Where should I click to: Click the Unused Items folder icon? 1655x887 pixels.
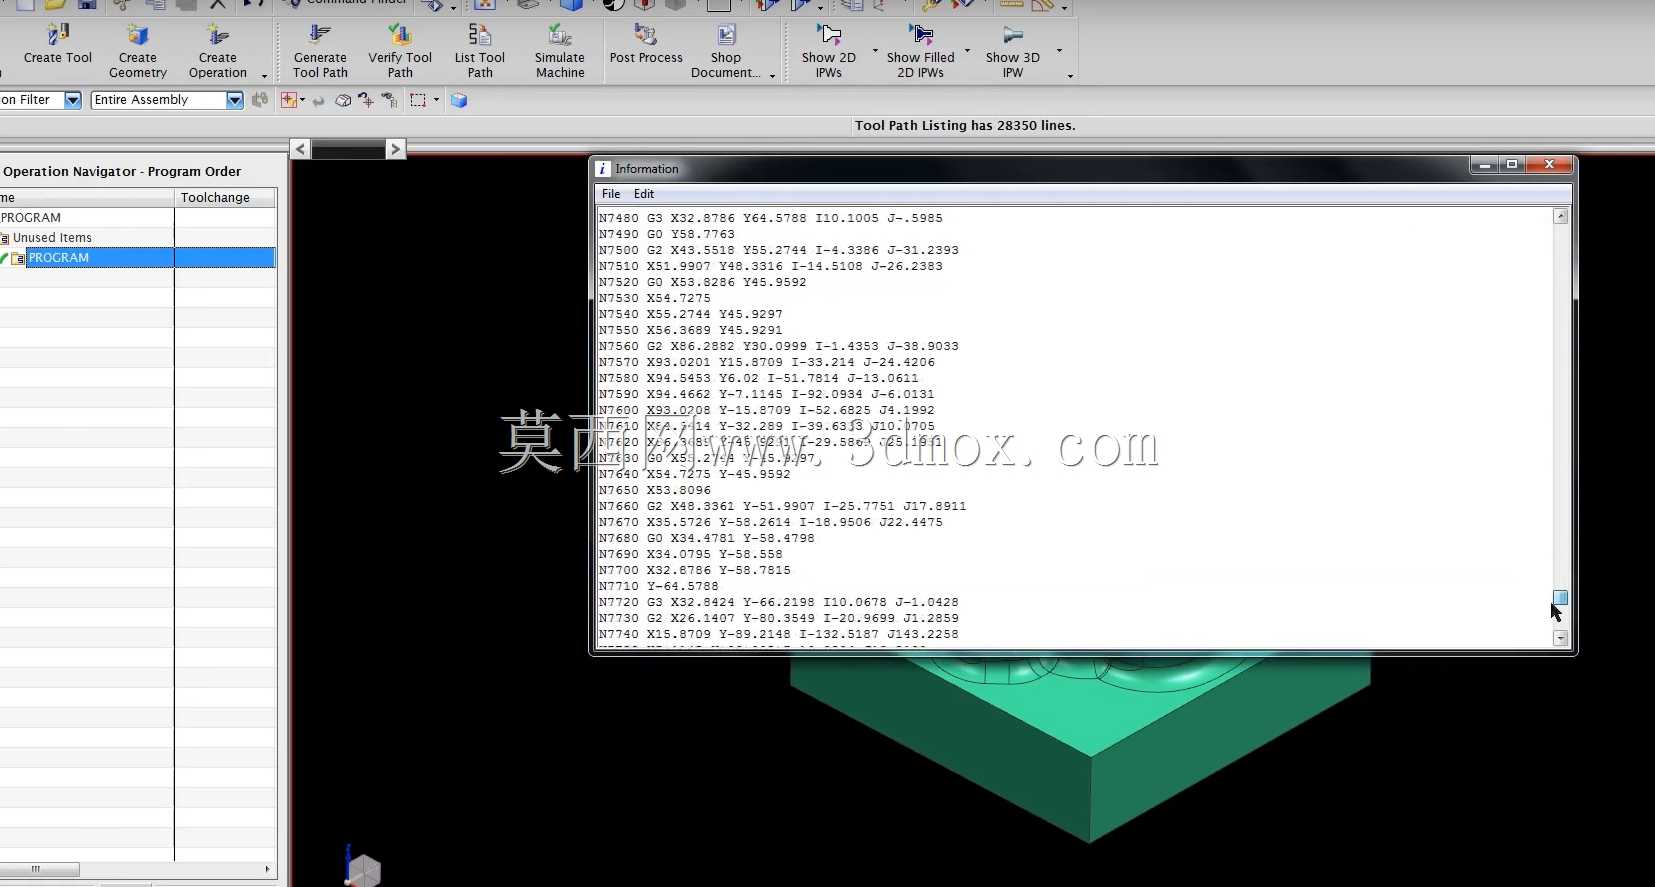[4, 238]
